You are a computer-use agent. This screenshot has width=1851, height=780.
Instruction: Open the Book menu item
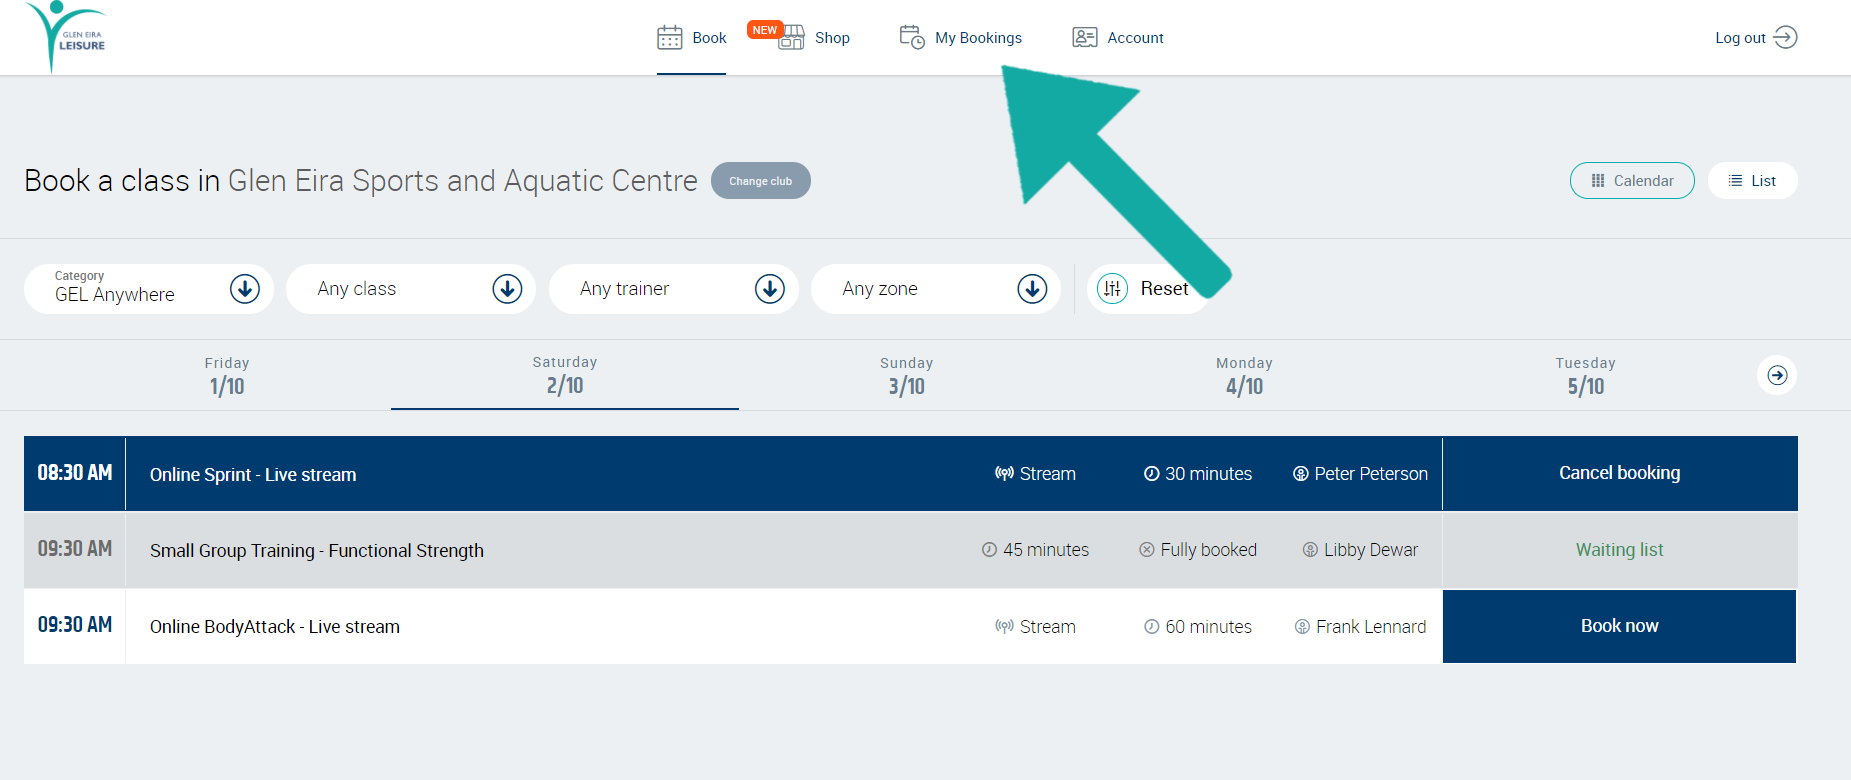click(x=692, y=38)
